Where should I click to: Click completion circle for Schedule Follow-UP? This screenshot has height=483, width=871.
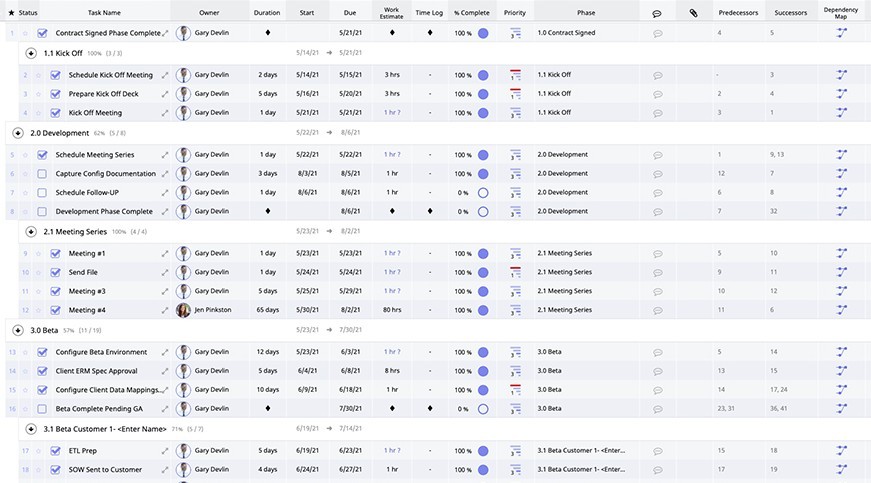(x=483, y=193)
